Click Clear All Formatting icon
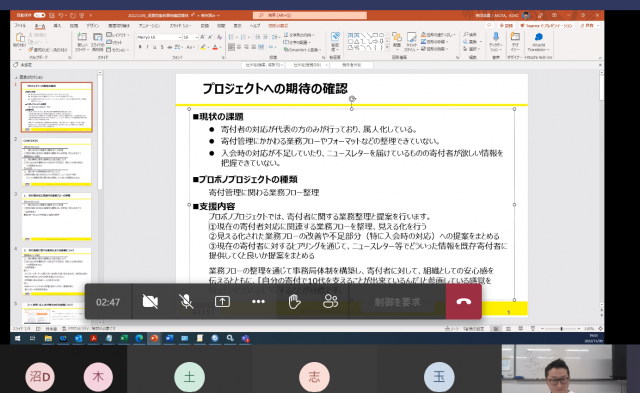 click(220, 37)
